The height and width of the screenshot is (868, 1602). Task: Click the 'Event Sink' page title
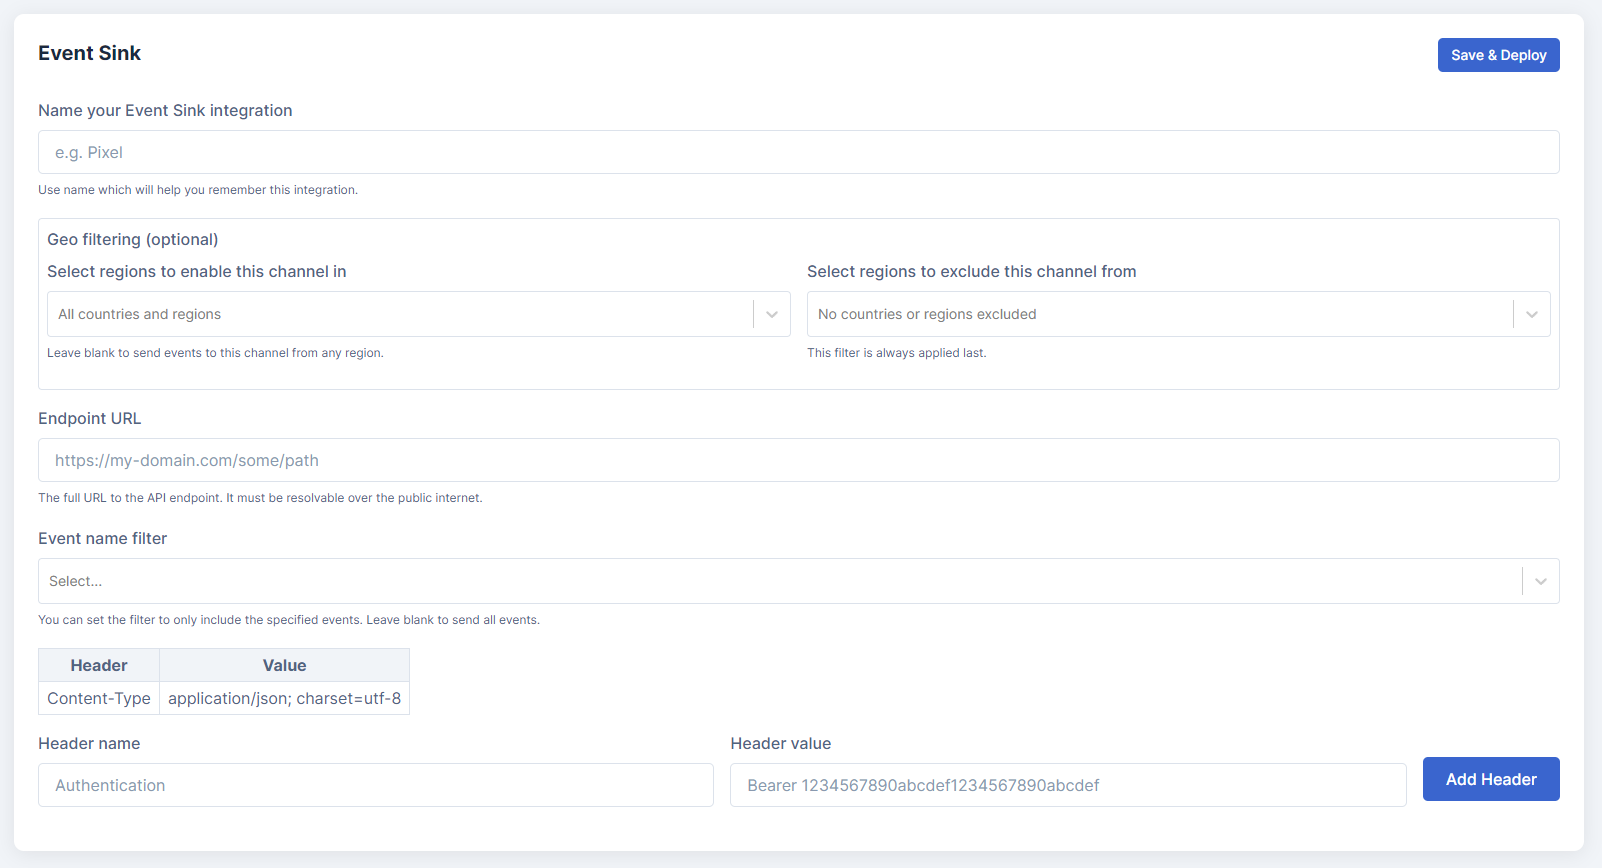coord(89,53)
